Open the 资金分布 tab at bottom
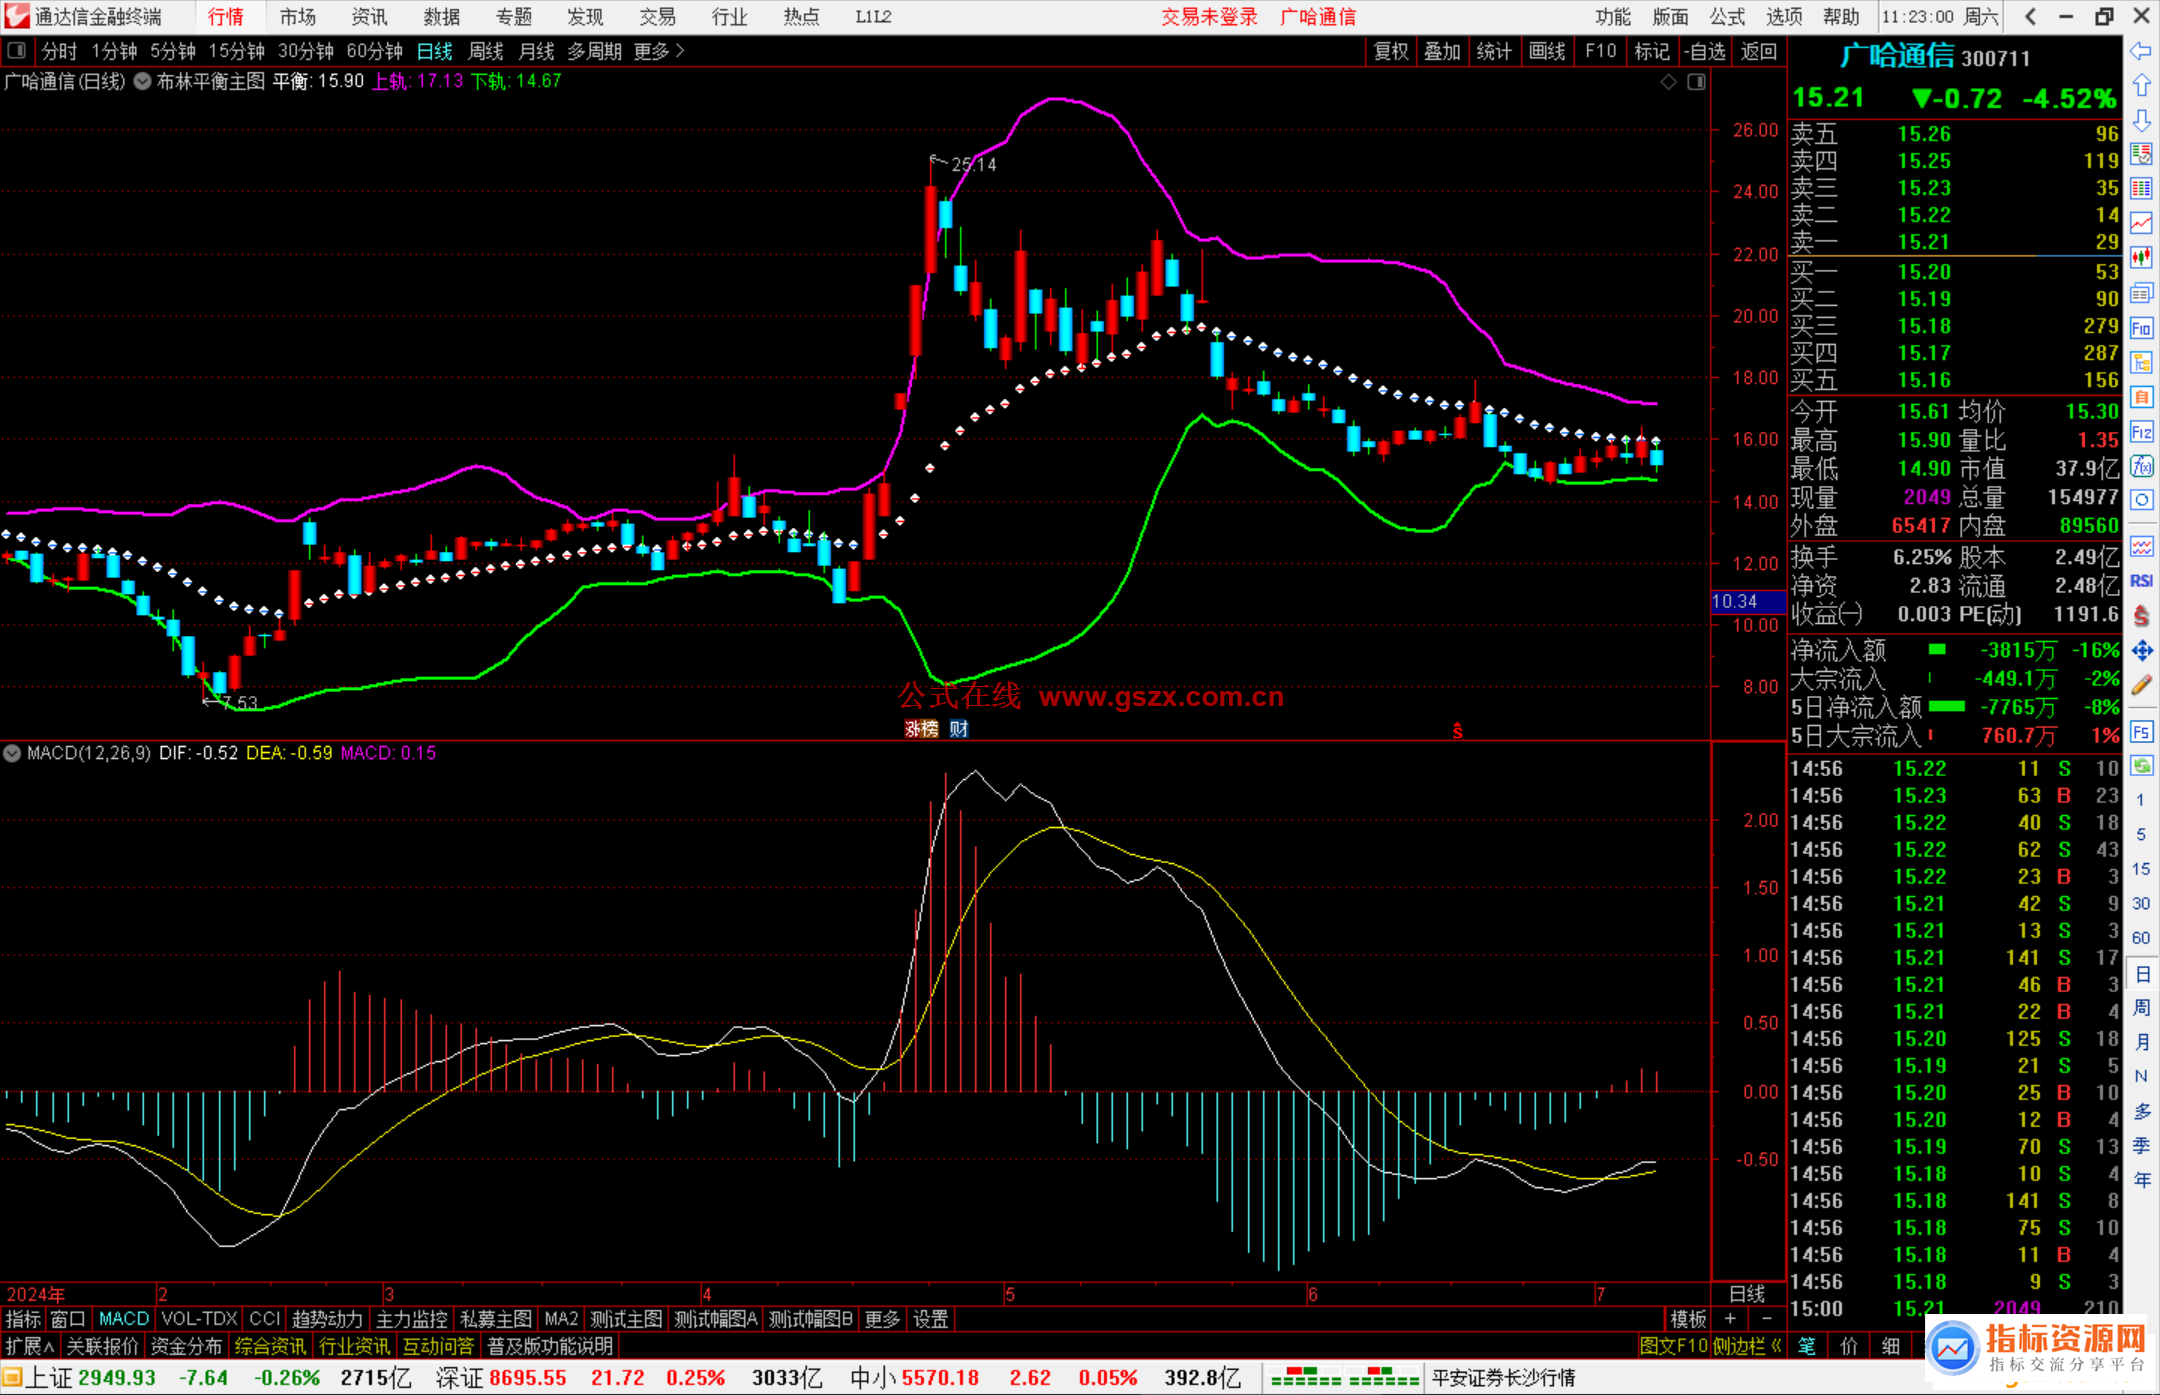 click(186, 1346)
